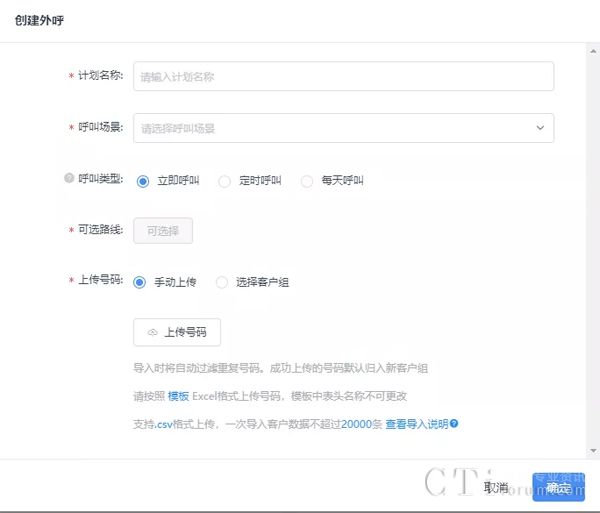Viewport: 600px width, 513px height.
Task: Click the help icon beside 呼叫类型
Action: [x=68, y=180]
